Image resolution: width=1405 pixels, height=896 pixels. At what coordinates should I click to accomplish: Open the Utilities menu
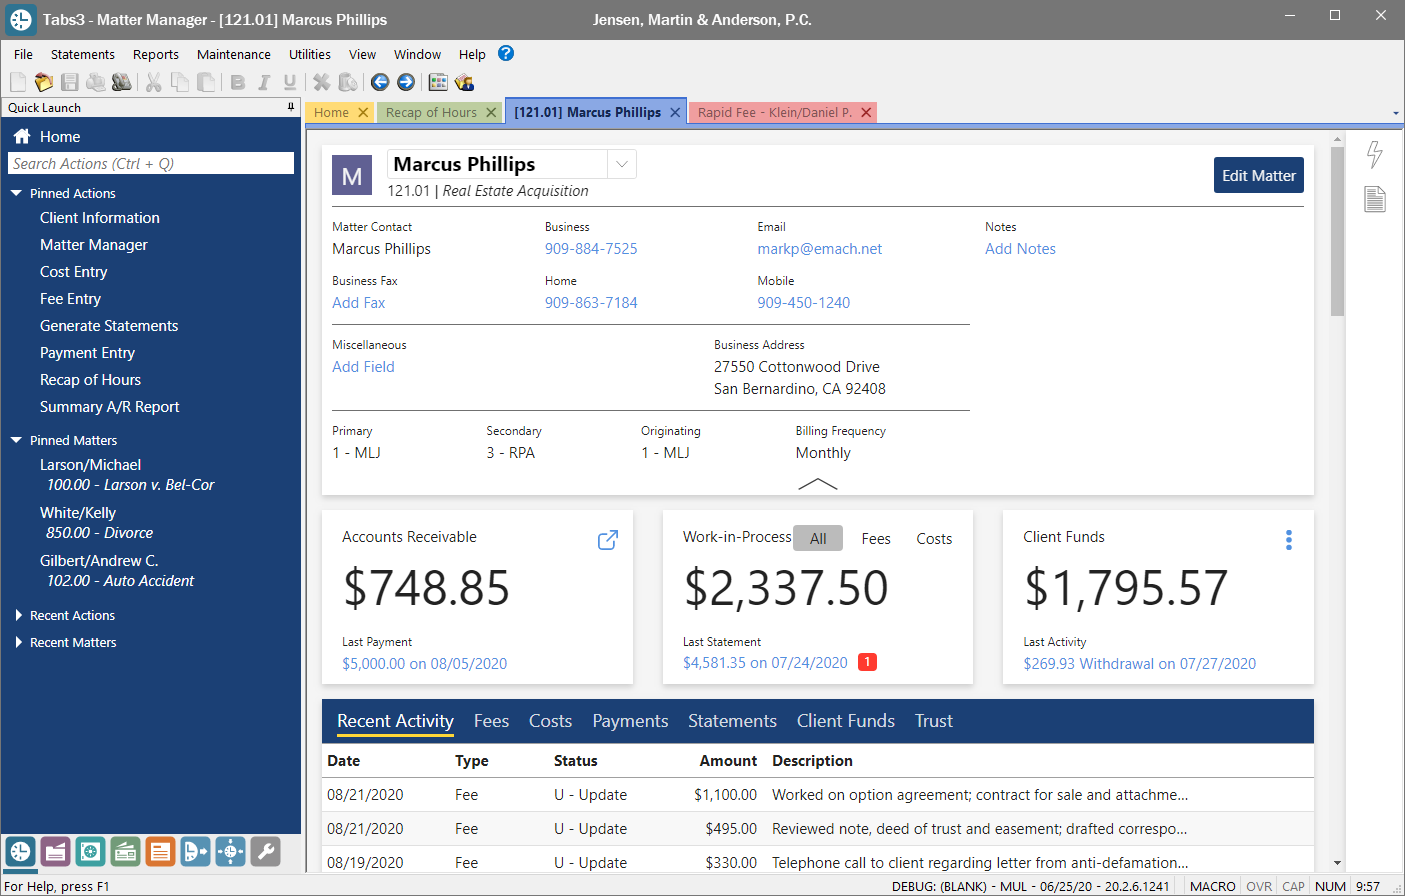310,54
